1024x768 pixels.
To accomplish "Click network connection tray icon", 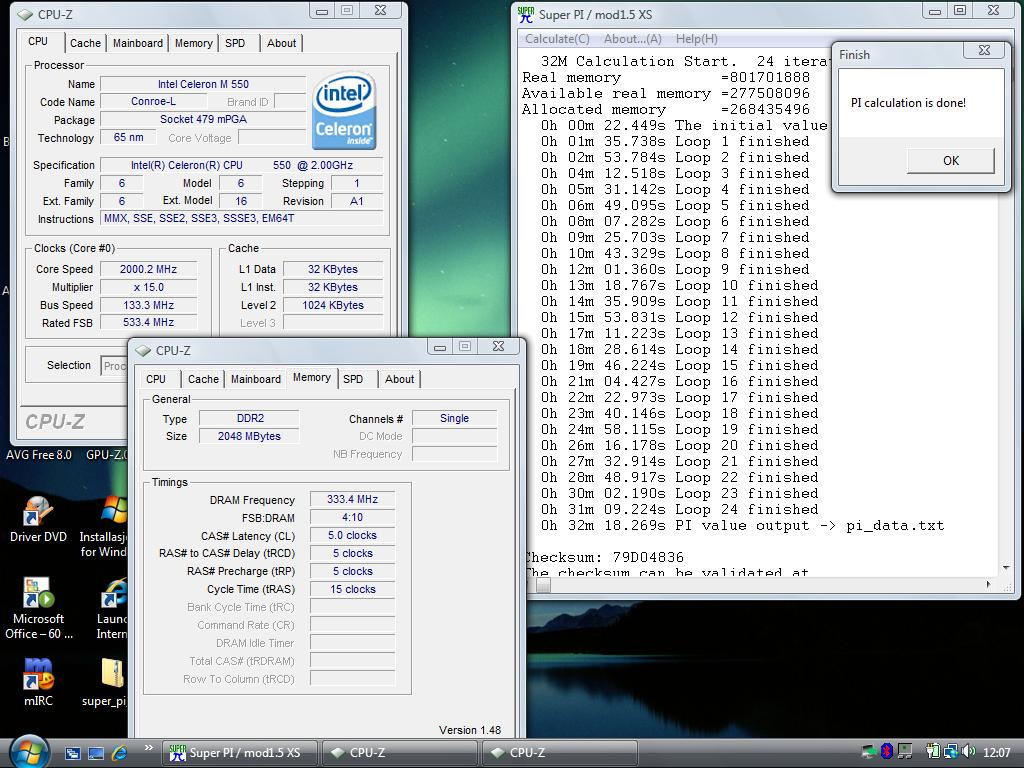I will point(950,752).
